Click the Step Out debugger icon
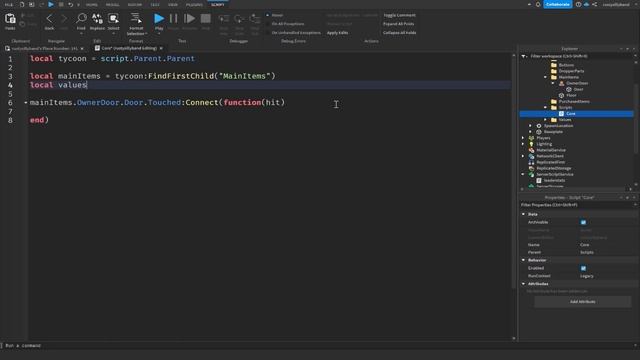 tap(255, 19)
